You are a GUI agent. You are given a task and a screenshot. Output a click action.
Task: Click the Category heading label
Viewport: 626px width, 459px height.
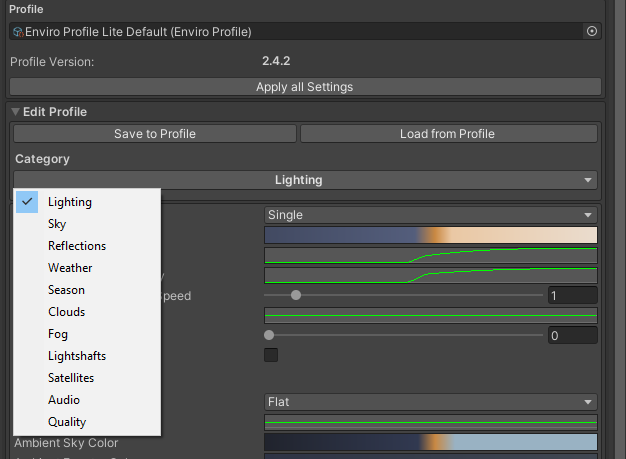pyautogui.click(x=42, y=159)
